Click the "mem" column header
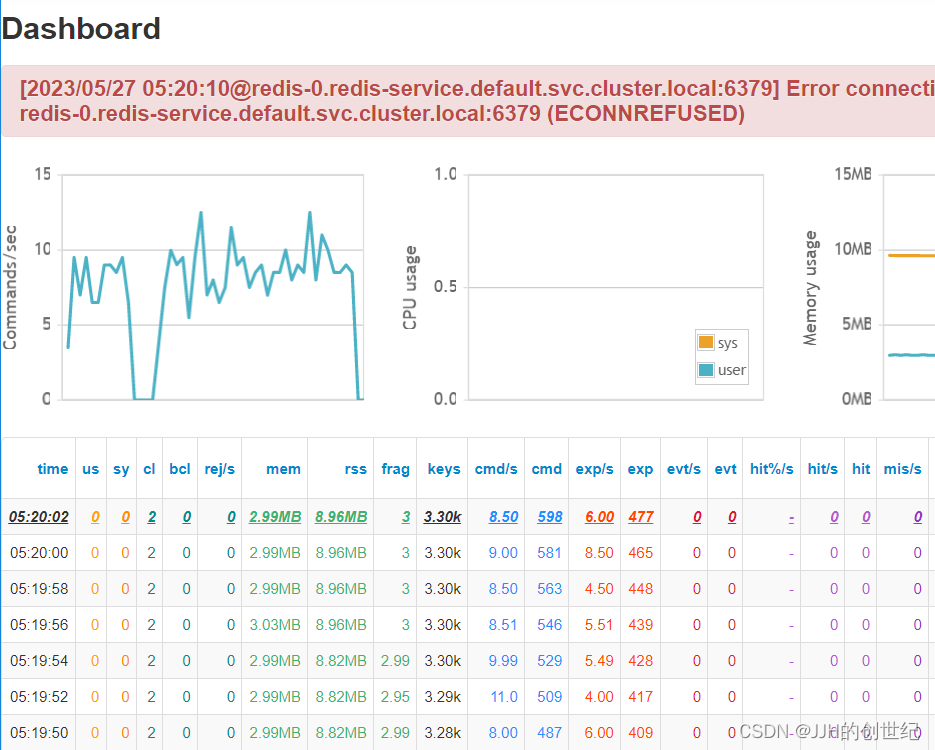This screenshot has height=750, width=935. [x=283, y=468]
